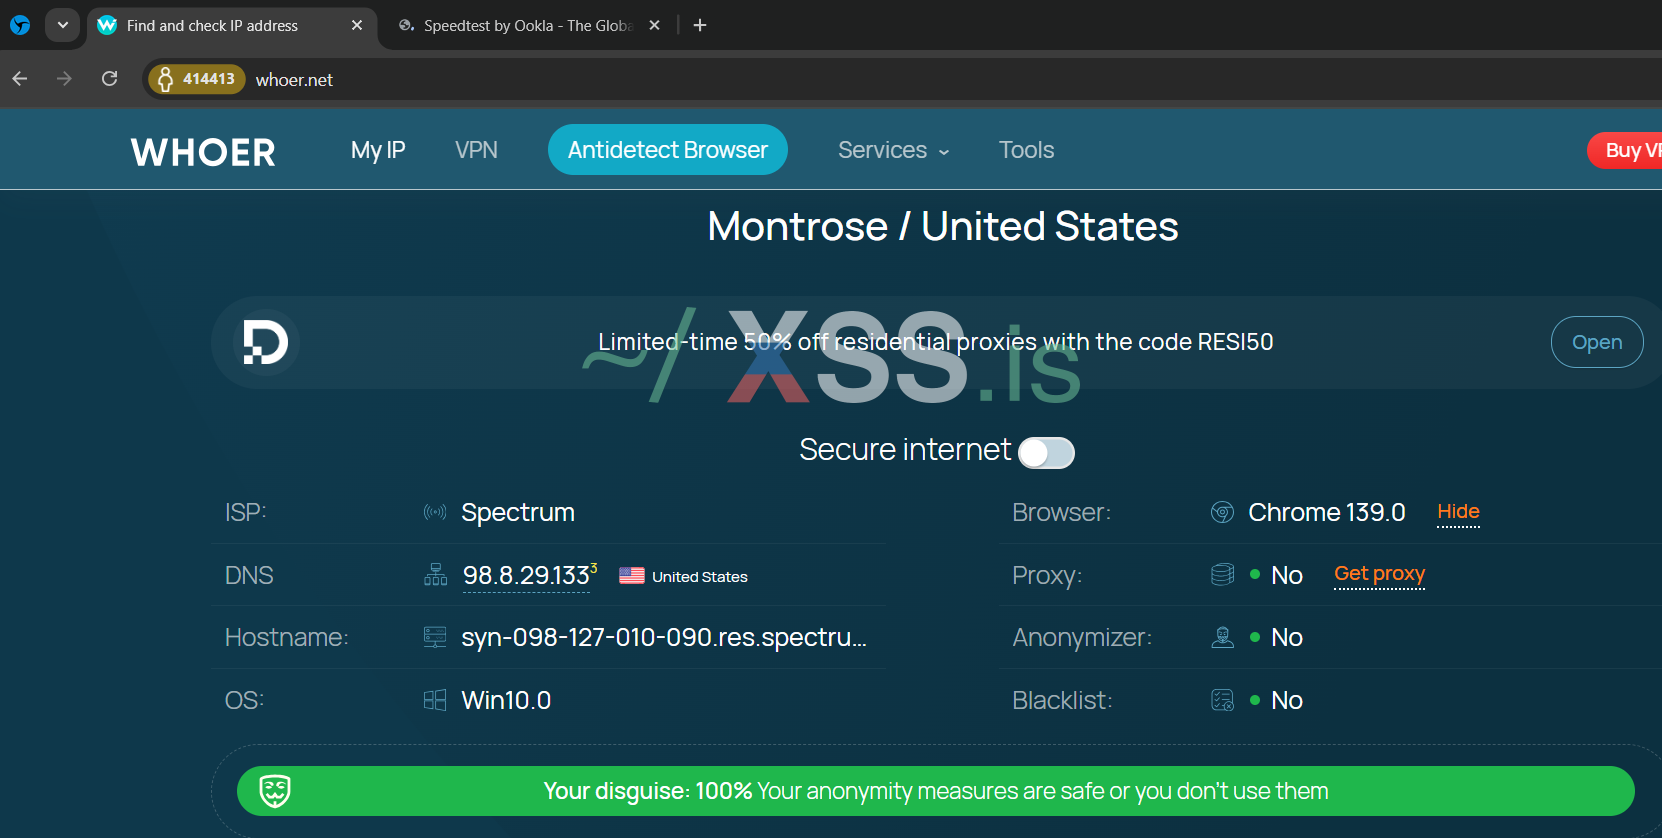Screen dimensions: 1662x838
Task: Select the hostname syn-098-127-010-090.res.spectru... text
Action: point(664,638)
